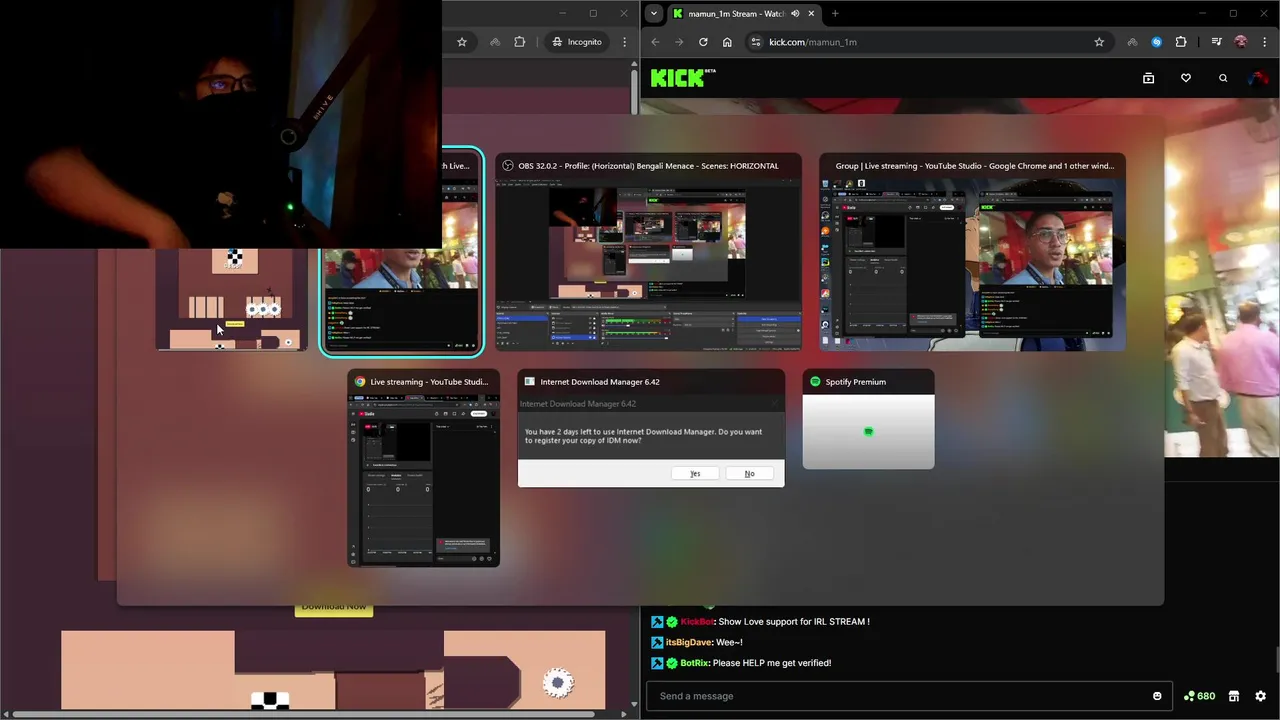
Task: Click the Download Now button on the left page
Action: [334, 607]
